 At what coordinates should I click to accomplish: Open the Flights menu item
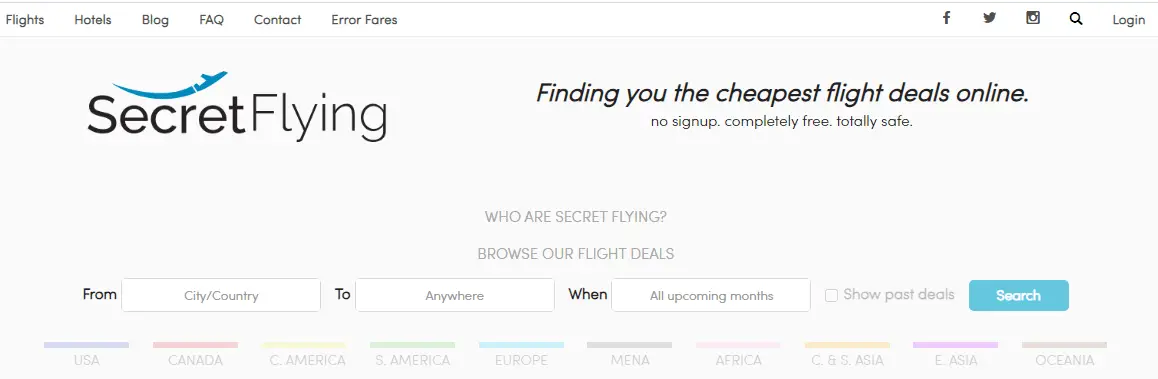click(25, 20)
